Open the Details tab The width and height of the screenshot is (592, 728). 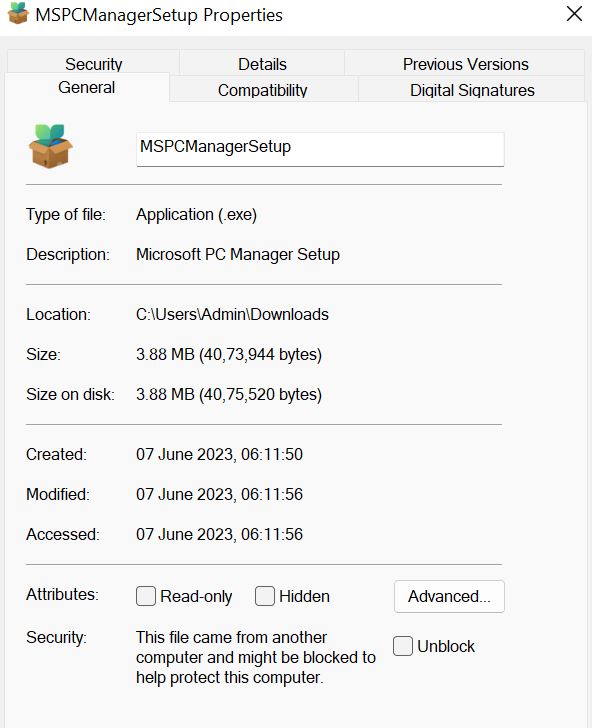click(262, 64)
